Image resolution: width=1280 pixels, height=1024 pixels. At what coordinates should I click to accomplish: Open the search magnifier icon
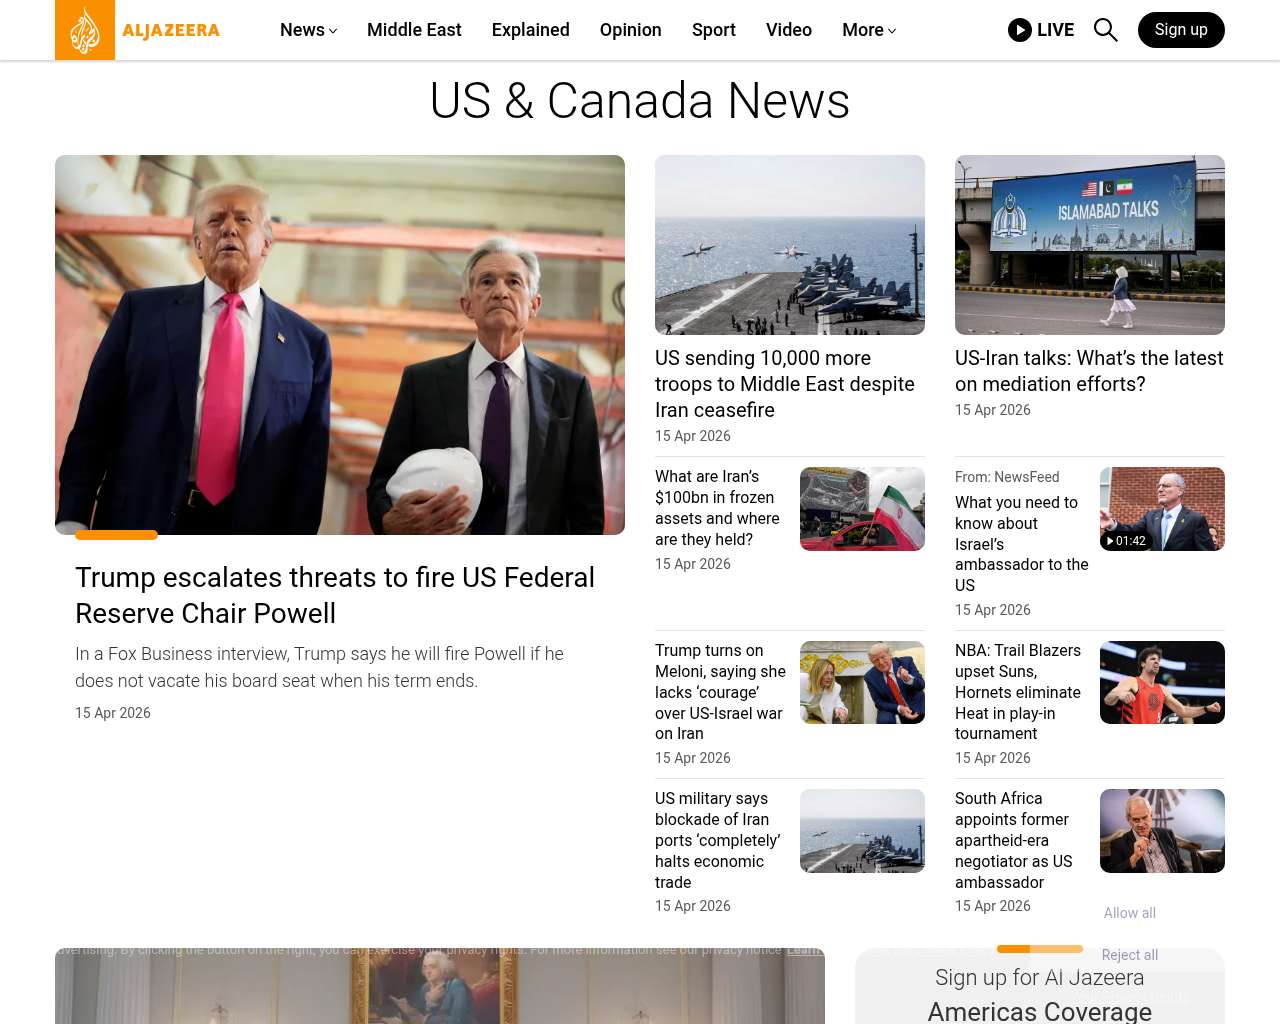tap(1105, 30)
